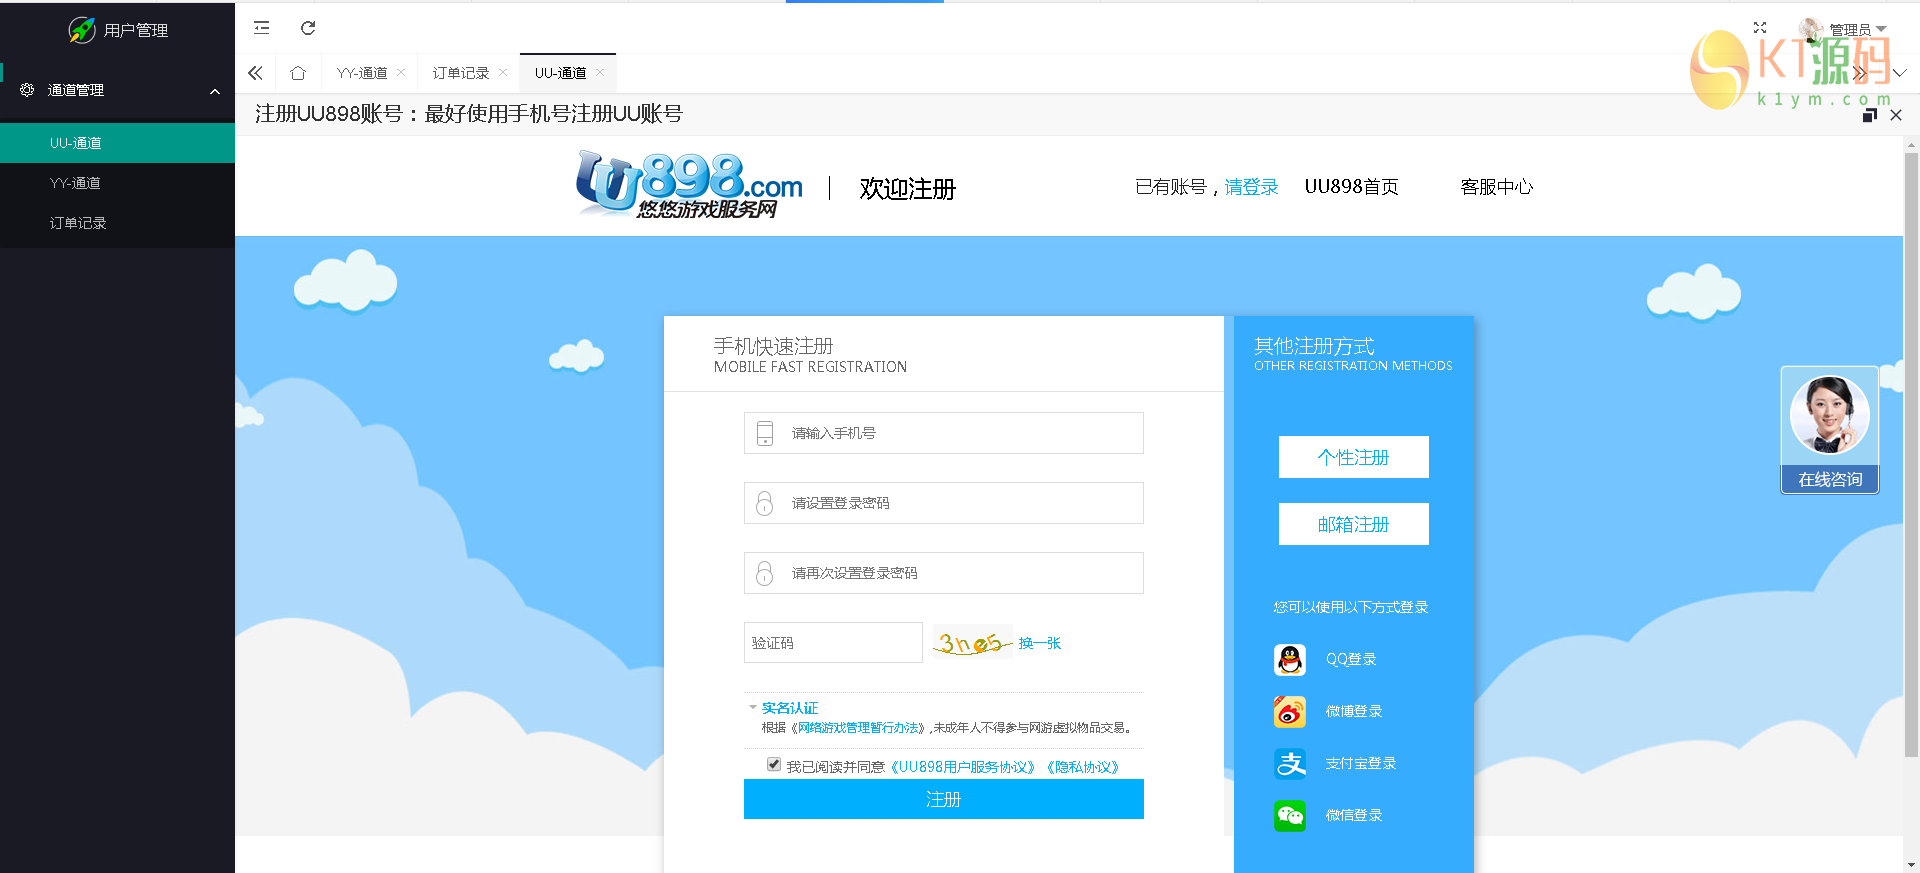This screenshot has height=873, width=1920.
Task: Click the Weibo login icon
Action: click(1290, 712)
